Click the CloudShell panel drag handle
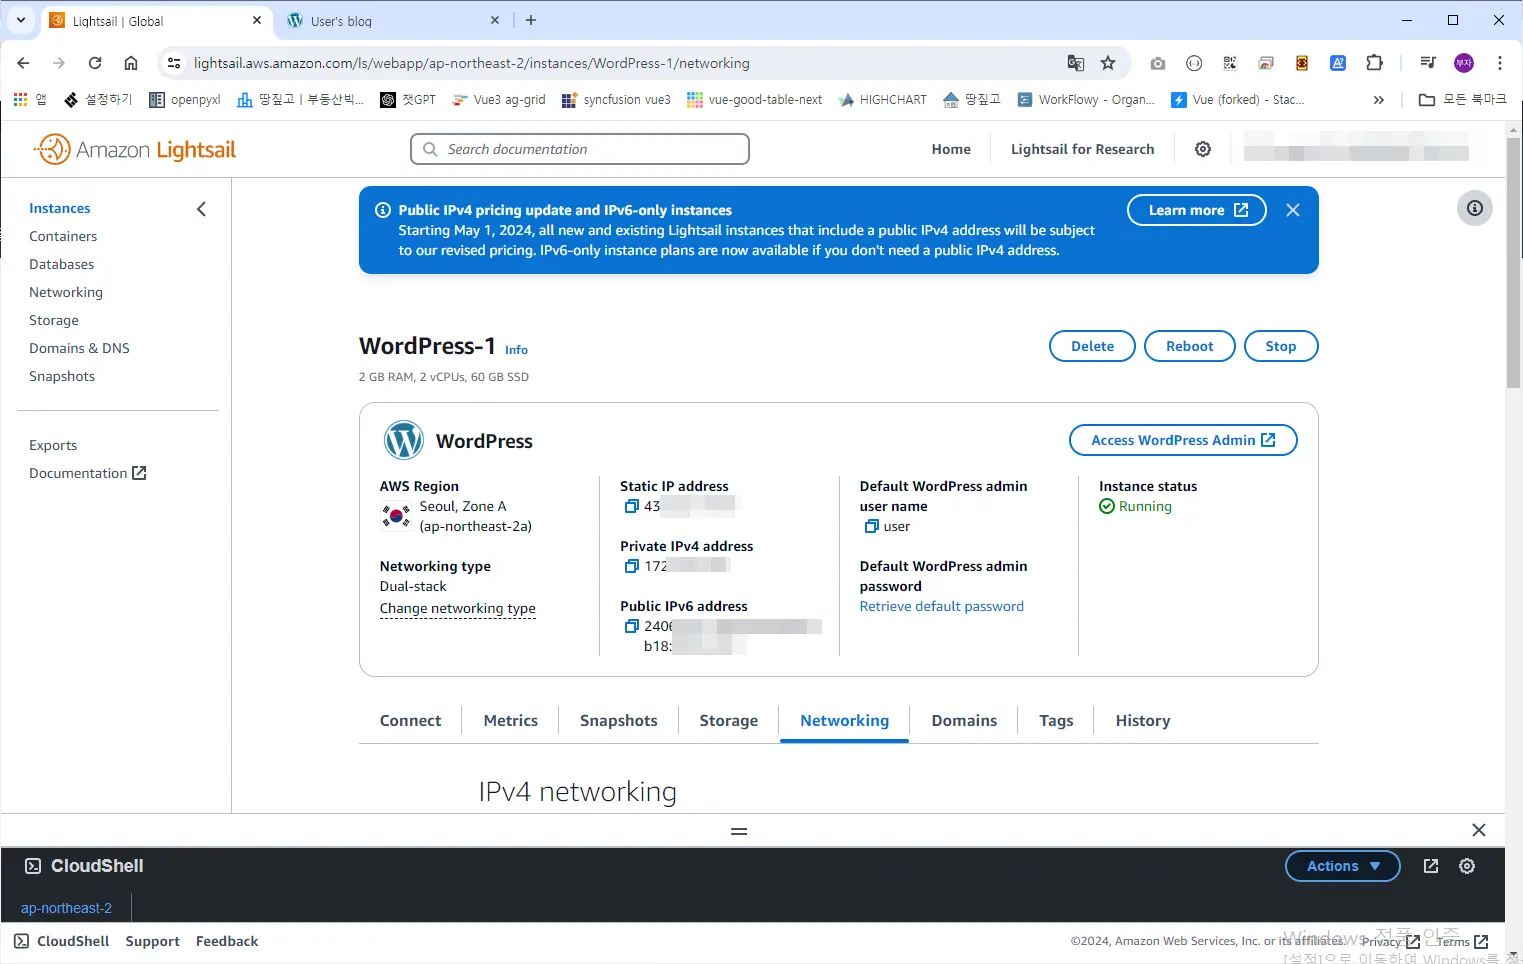Image resolution: width=1523 pixels, height=964 pixels. pos(739,831)
